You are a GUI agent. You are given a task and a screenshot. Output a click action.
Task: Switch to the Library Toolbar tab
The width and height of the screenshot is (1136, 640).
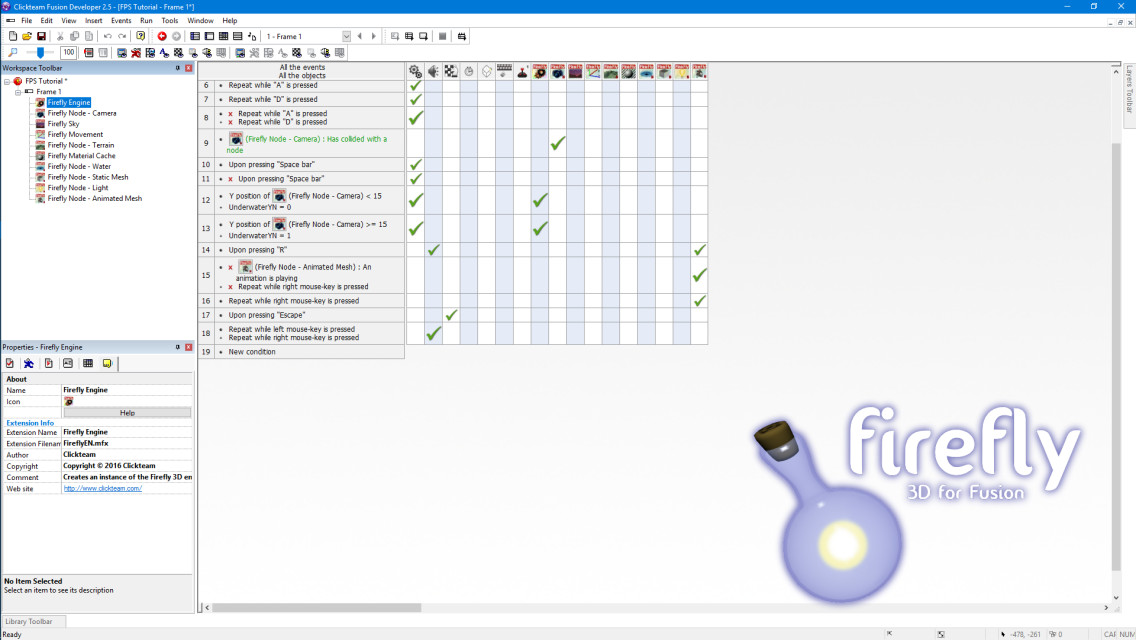click(31, 620)
